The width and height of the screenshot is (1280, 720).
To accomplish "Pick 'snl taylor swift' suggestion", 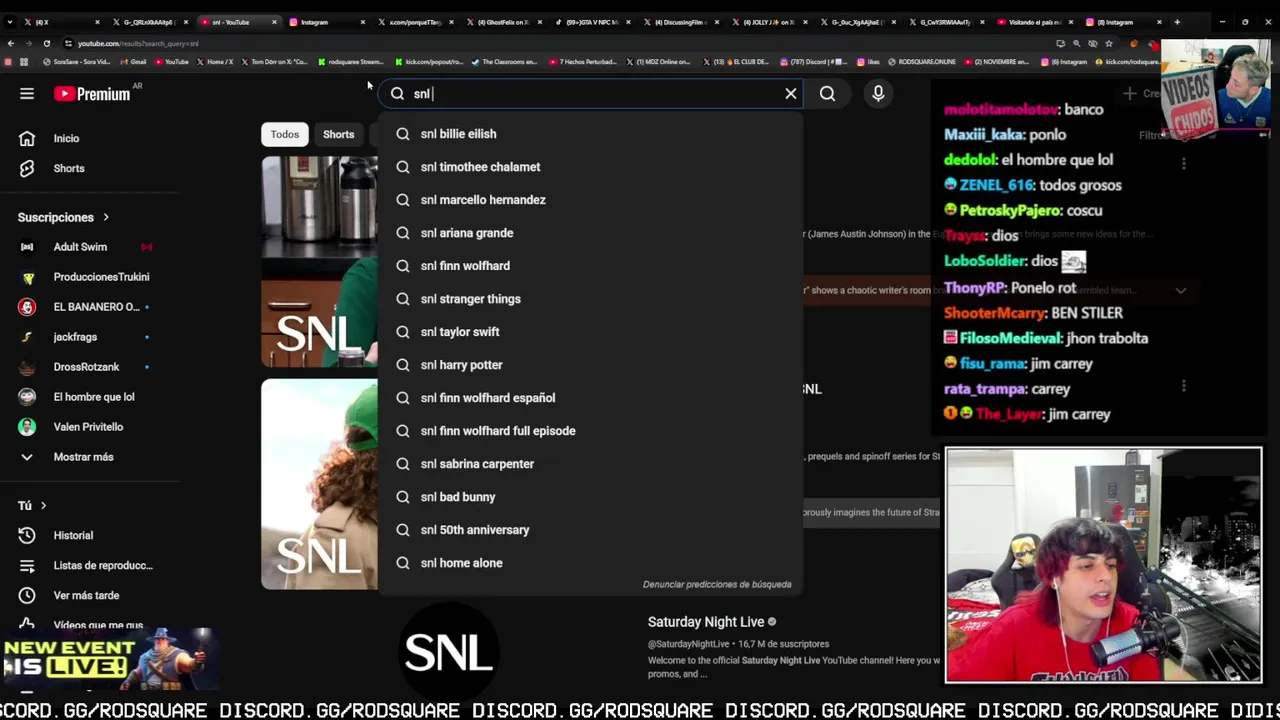I will click(590, 332).
